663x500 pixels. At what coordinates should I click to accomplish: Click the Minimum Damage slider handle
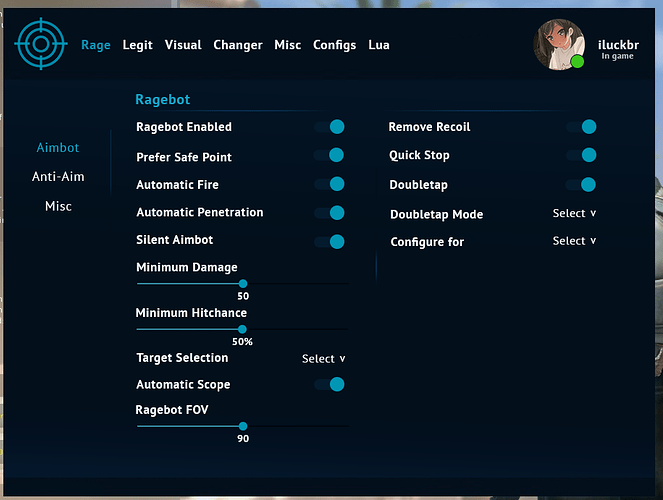243,284
